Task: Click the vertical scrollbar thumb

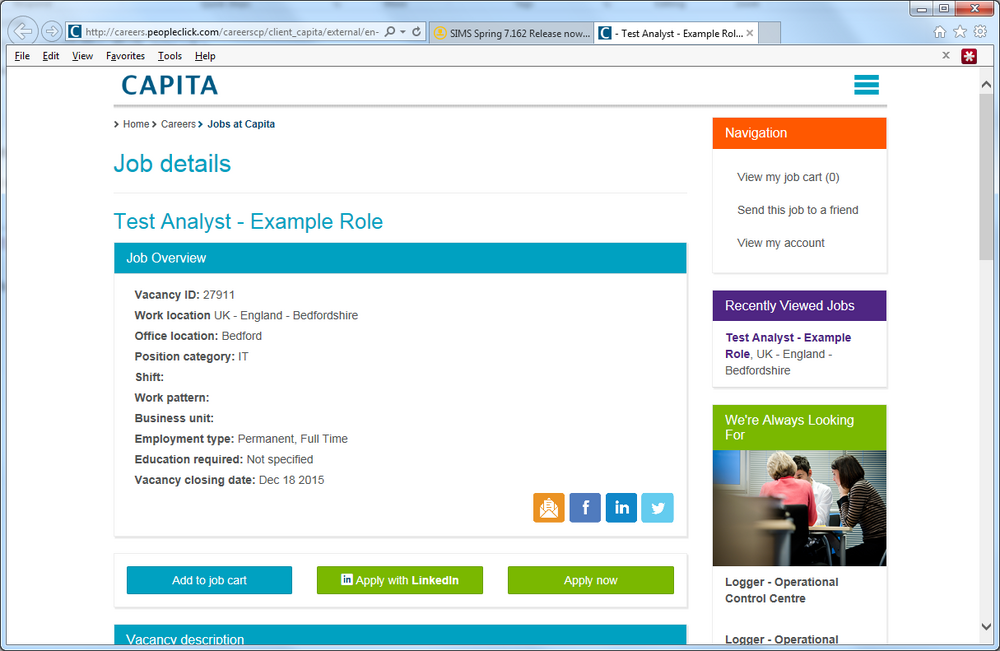Action: point(986,176)
